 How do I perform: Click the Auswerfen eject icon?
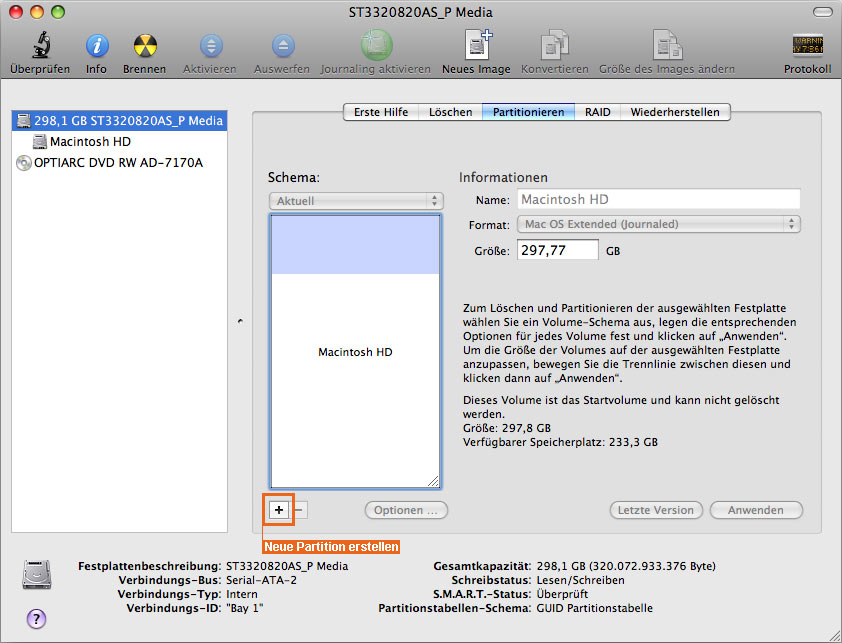(283, 46)
